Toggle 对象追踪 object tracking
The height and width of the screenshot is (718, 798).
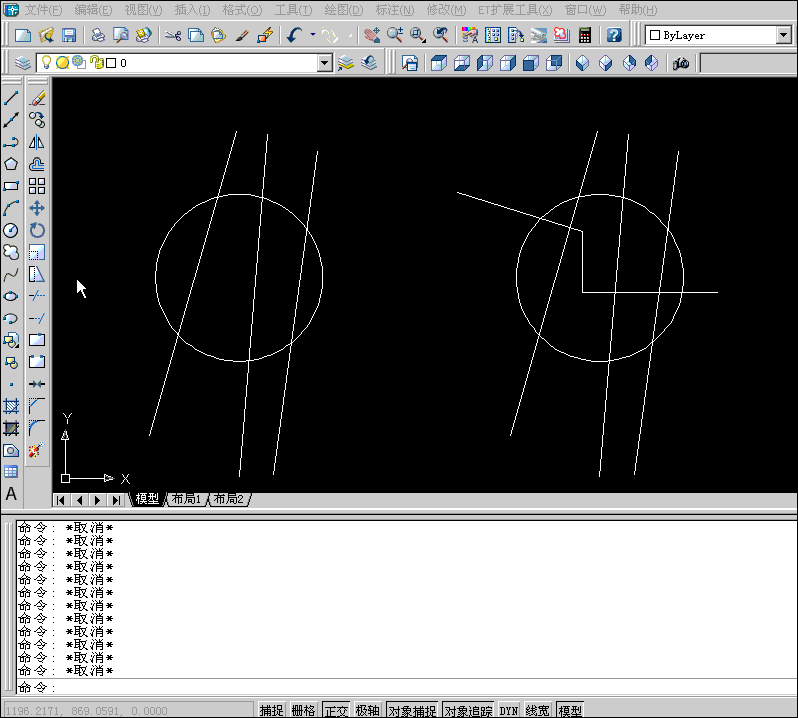(468, 710)
